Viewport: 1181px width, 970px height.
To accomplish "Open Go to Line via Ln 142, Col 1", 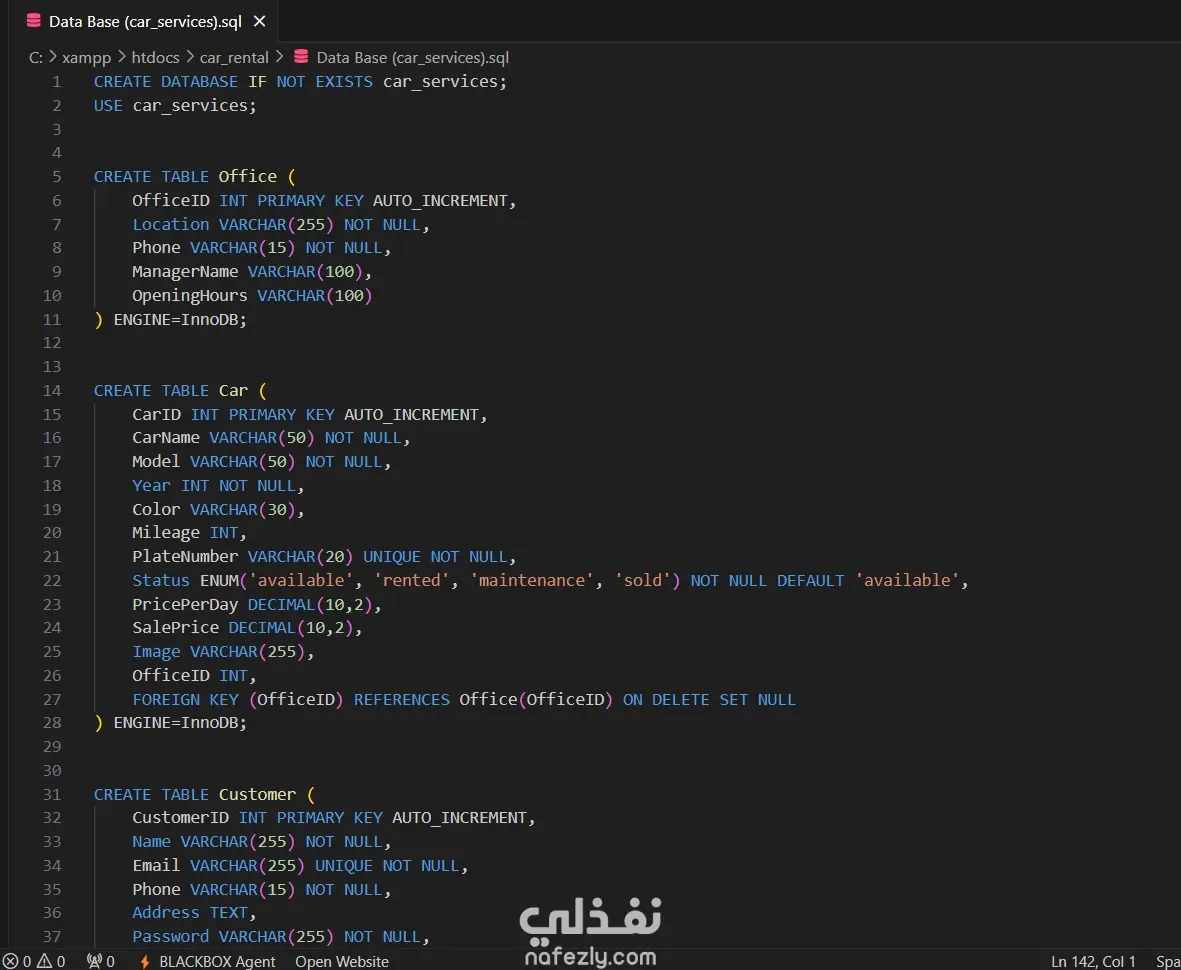I will click(1093, 962).
